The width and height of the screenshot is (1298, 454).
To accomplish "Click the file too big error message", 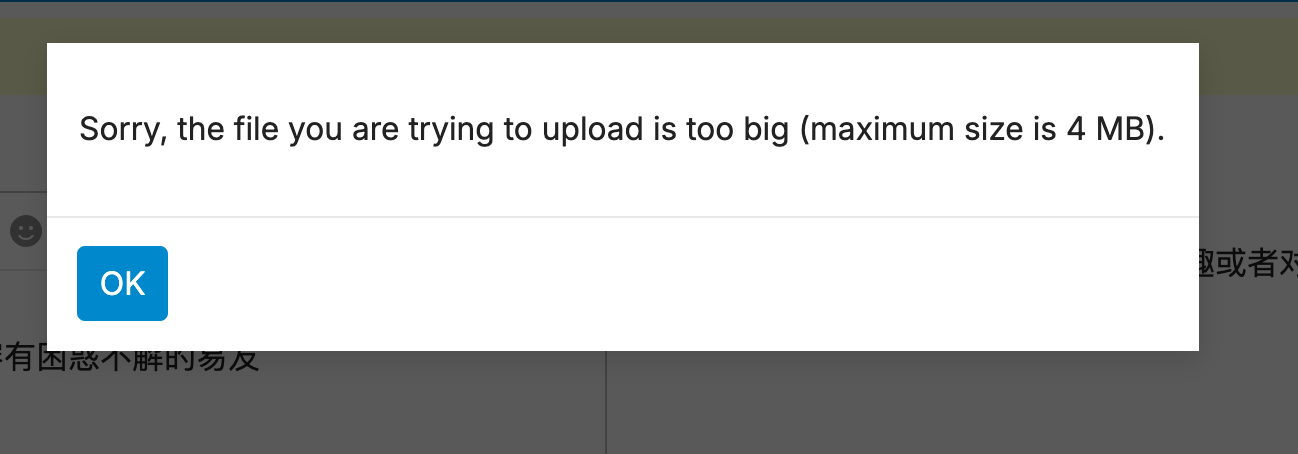I will 622,130.
